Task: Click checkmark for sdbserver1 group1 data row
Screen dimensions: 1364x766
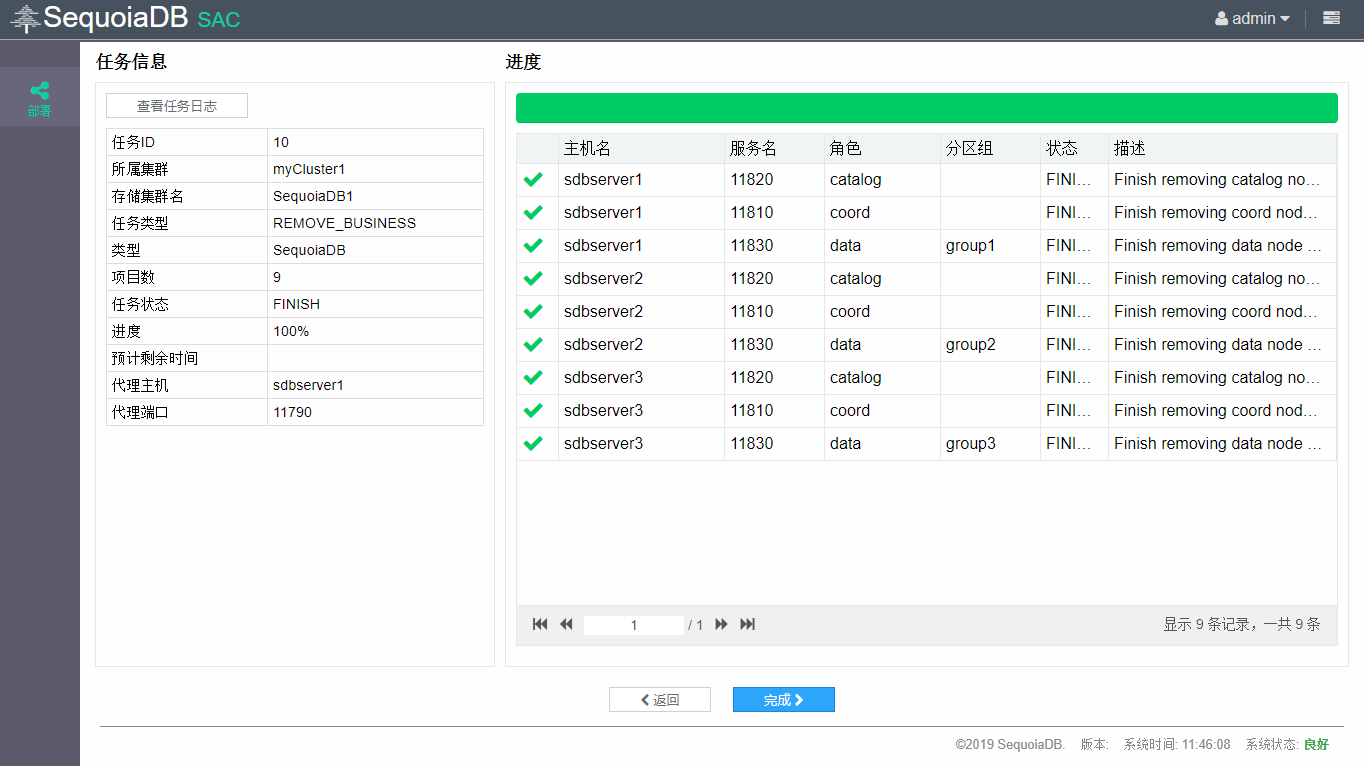Action: 533,246
